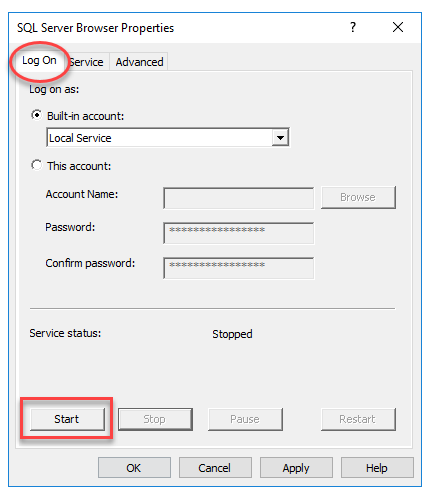Click into the Password field

238,233
